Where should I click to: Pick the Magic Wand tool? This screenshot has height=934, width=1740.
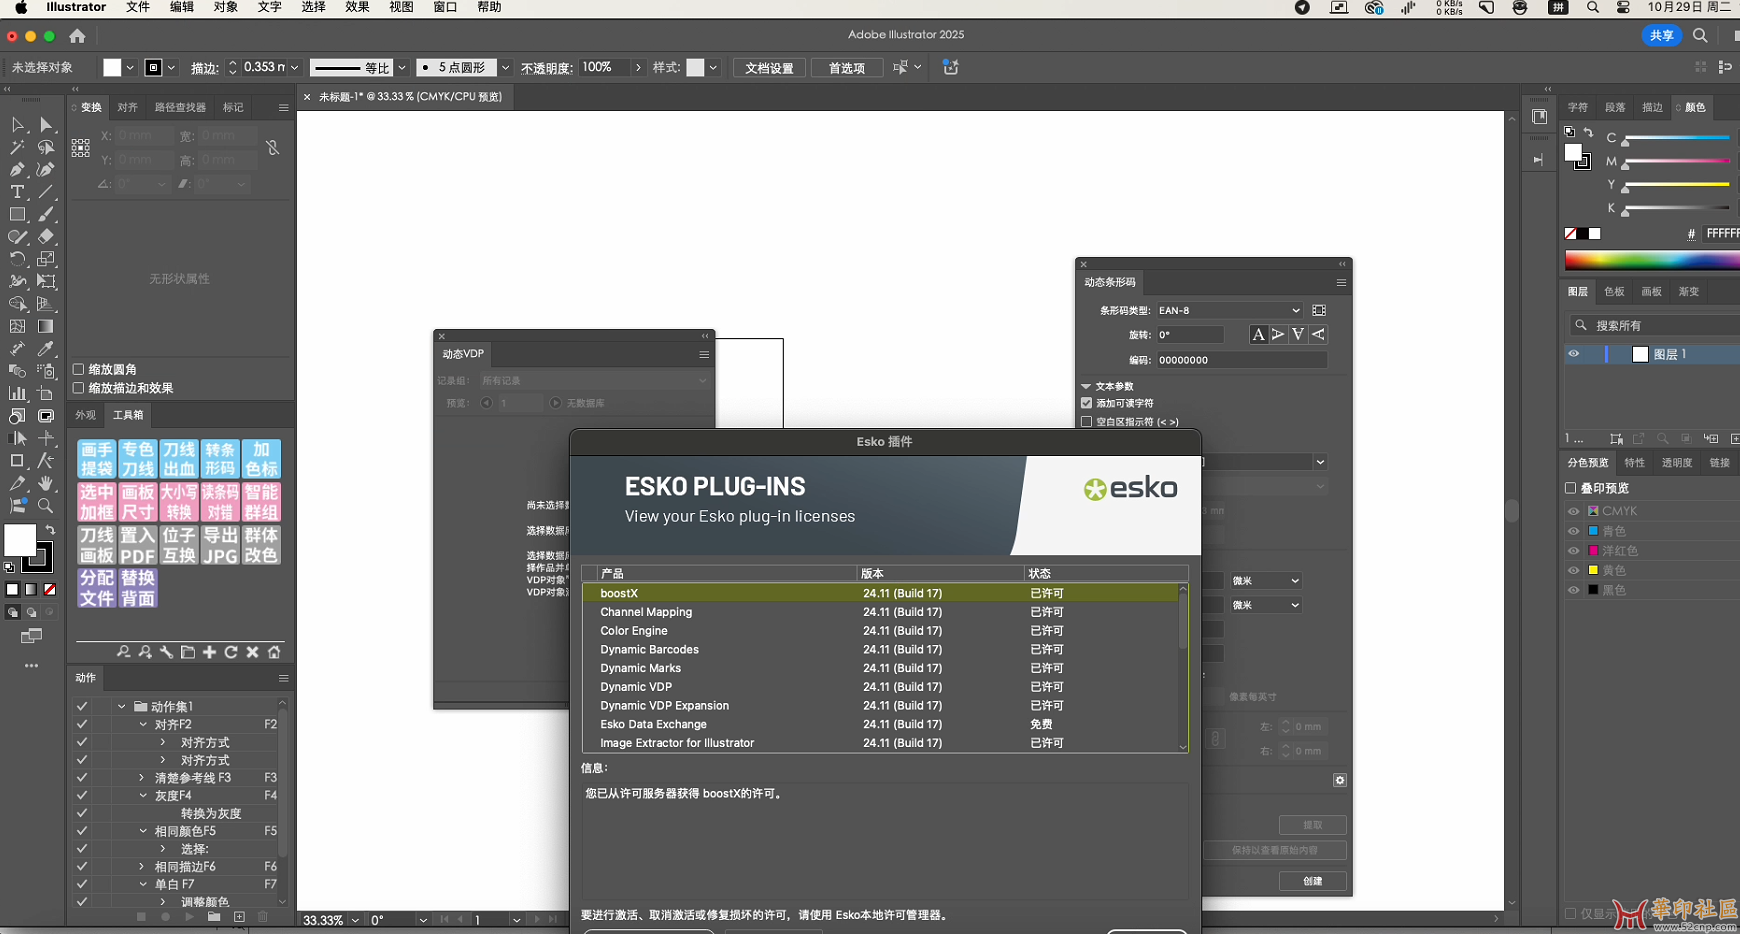click(x=17, y=147)
